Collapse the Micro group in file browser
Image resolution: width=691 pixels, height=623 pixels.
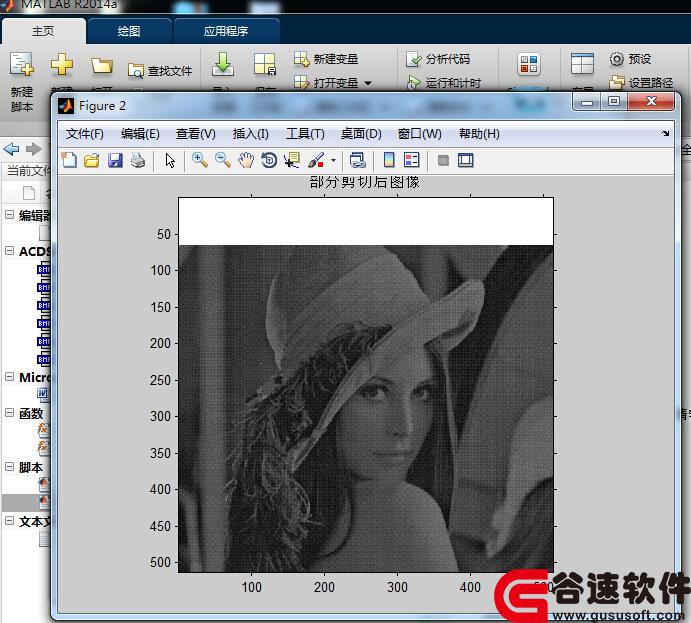coord(9,377)
